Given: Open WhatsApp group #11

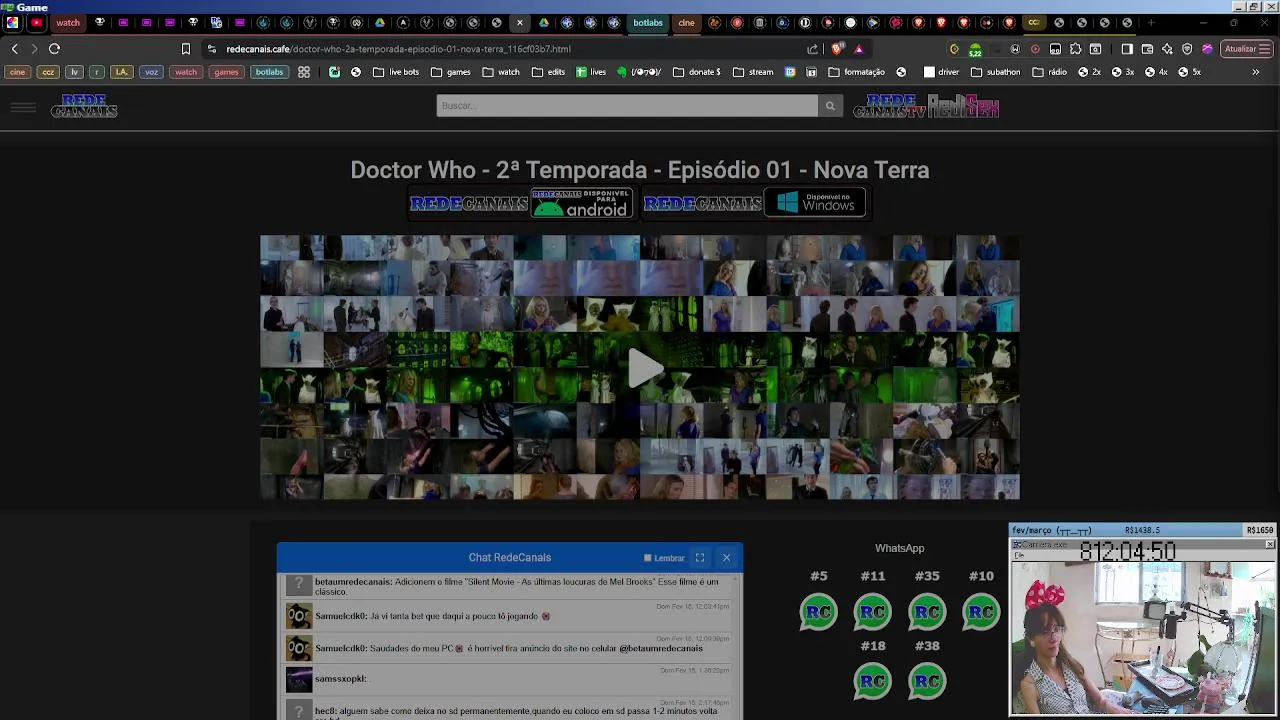Looking at the screenshot, I should [x=873, y=612].
